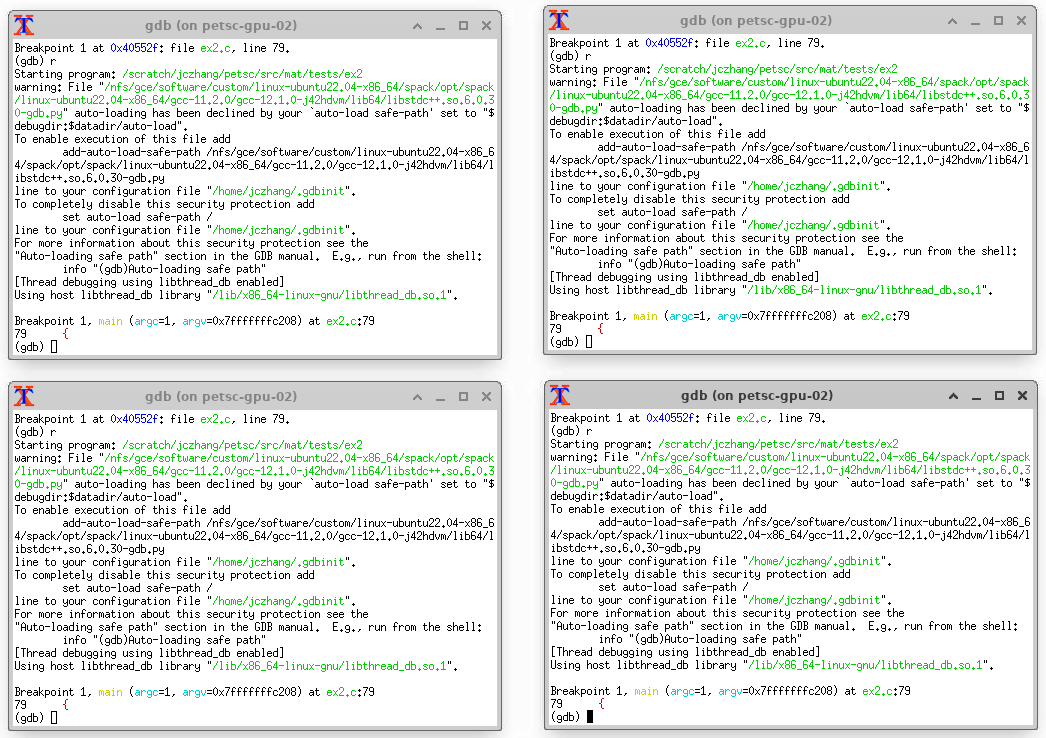Screen dimensions: 1046x738
Task: Maximize the top-left gdb window
Action: click(x=463, y=25)
